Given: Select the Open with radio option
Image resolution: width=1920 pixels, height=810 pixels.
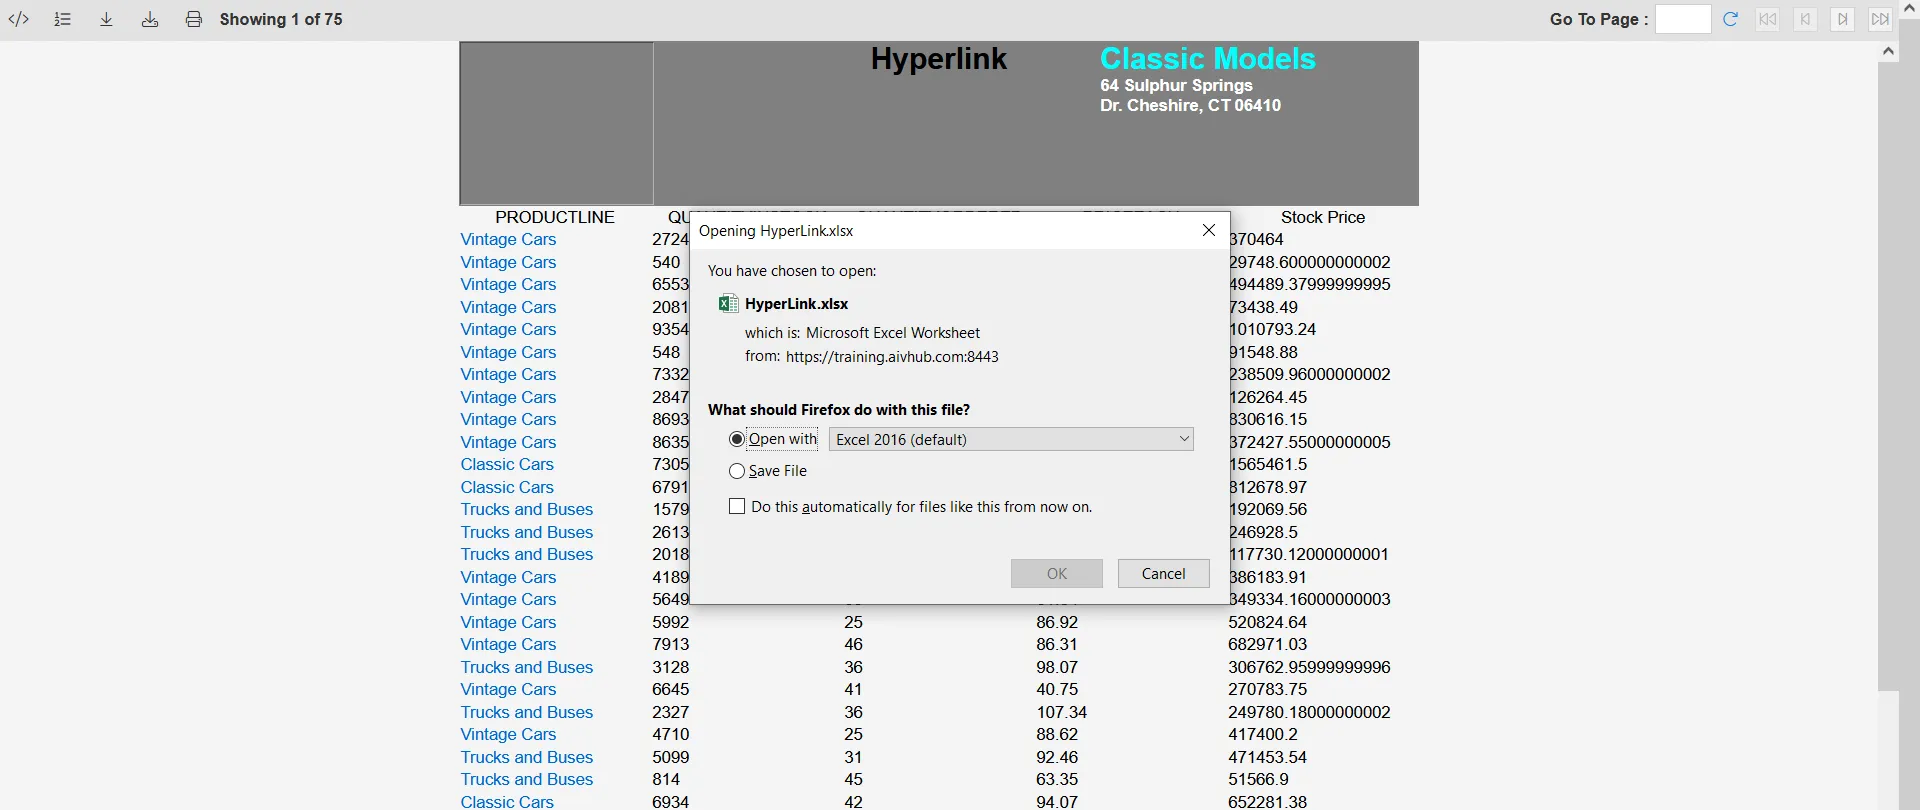Looking at the screenshot, I should pos(737,439).
